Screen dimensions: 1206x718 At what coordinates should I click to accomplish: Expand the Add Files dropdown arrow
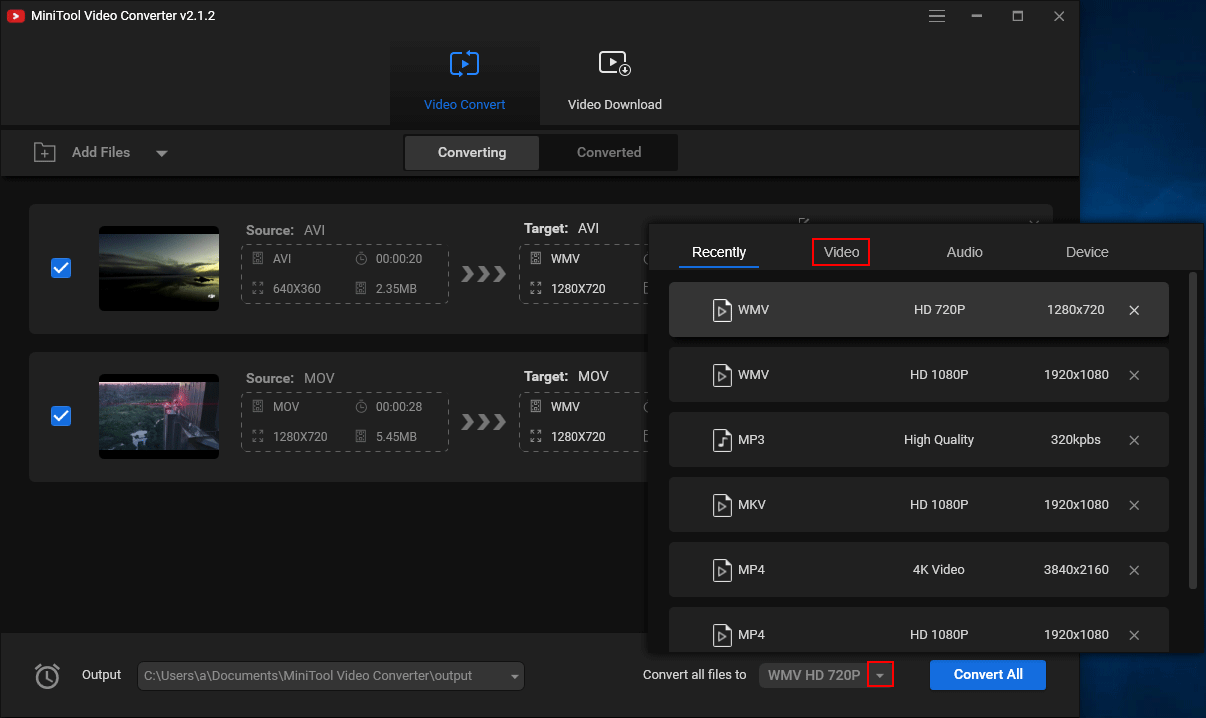coord(161,154)
